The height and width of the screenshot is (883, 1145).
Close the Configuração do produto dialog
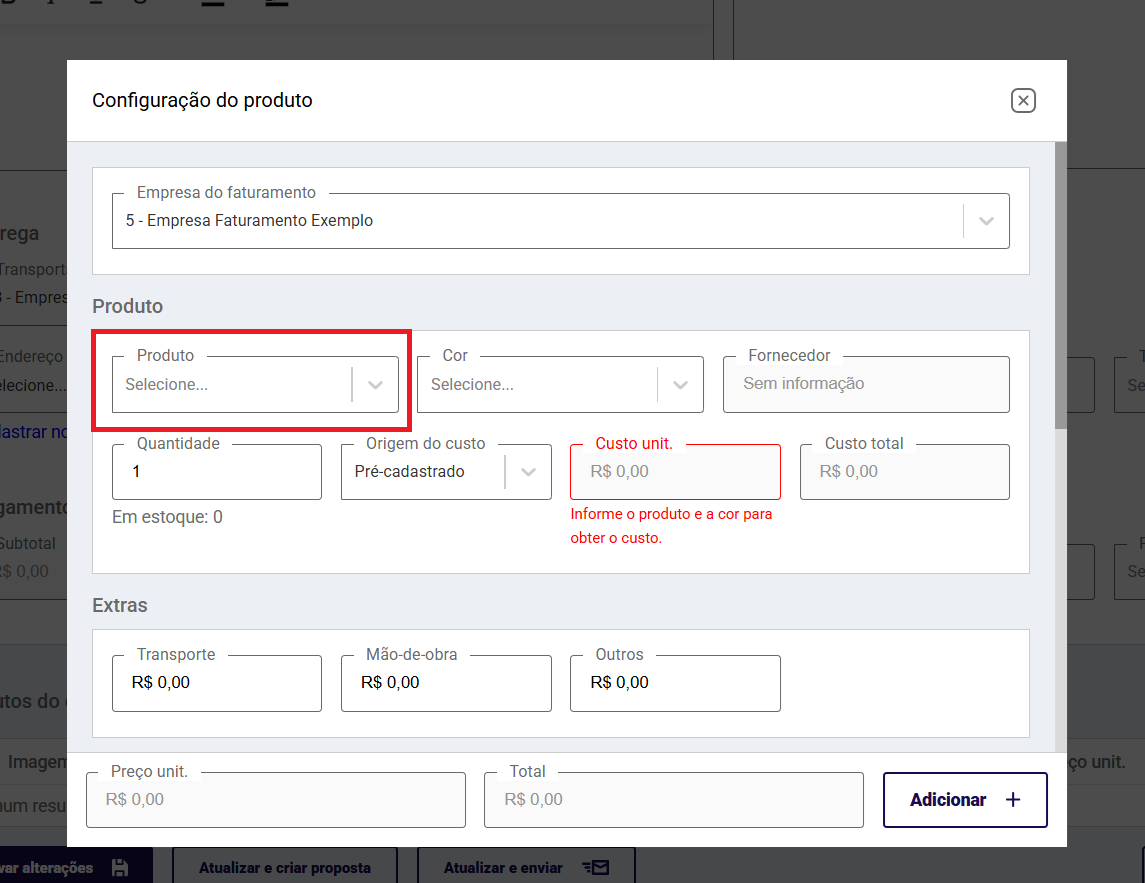(x=1023, y=101)
